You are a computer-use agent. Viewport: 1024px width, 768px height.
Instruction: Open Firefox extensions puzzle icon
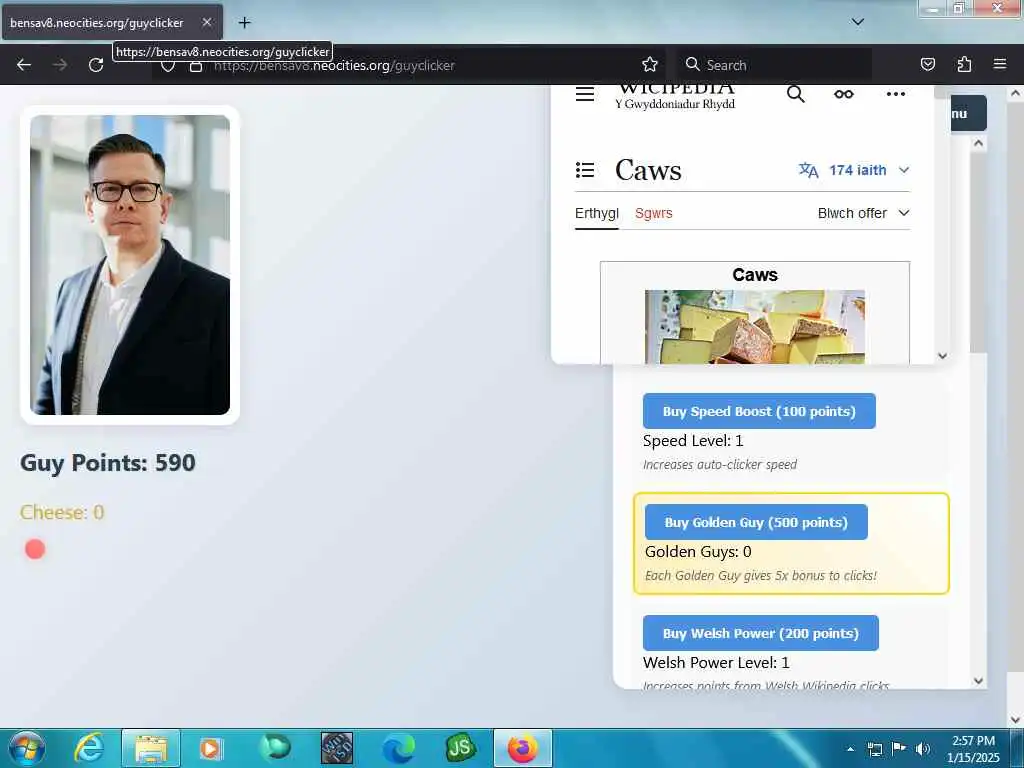coord(964,64)
